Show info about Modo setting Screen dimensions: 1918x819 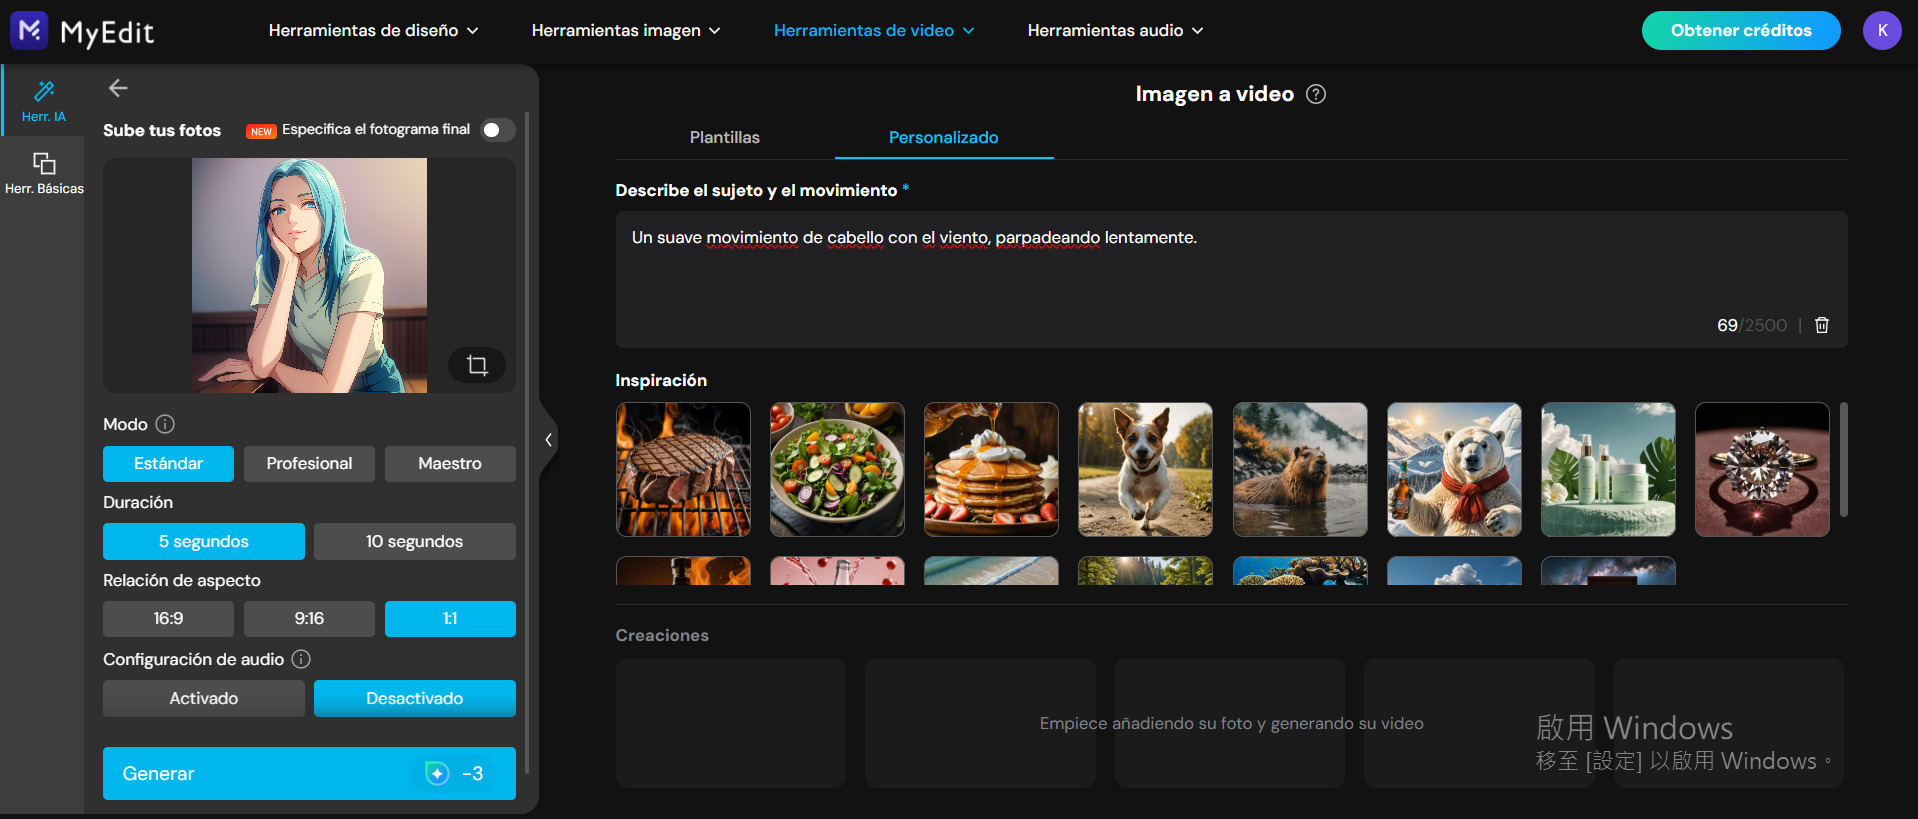click(x=165, y=424)
